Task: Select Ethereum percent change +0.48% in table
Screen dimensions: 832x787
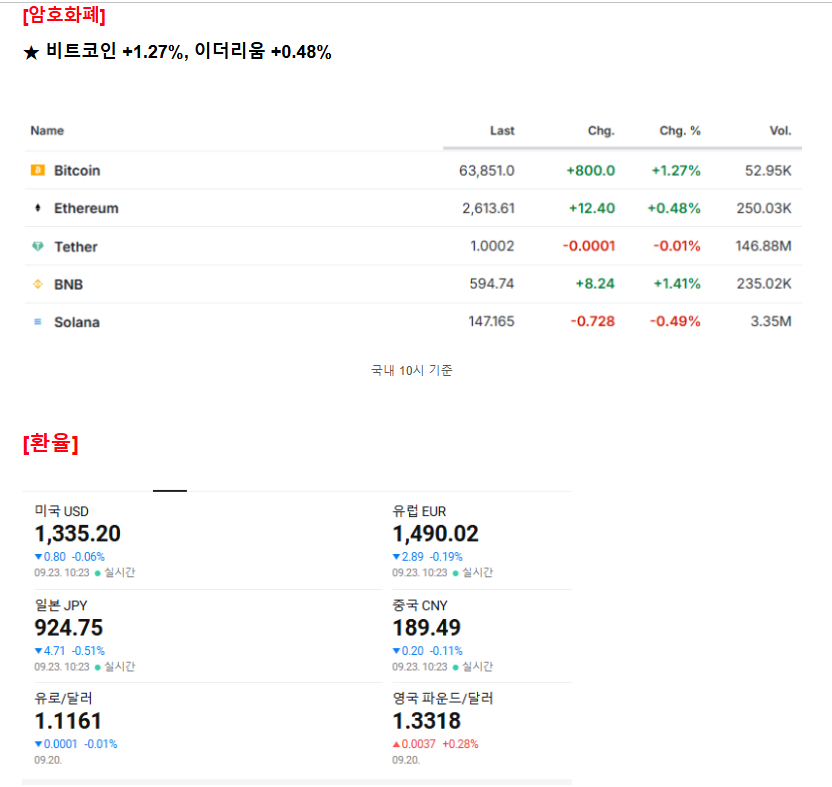Action: [674, 208]
